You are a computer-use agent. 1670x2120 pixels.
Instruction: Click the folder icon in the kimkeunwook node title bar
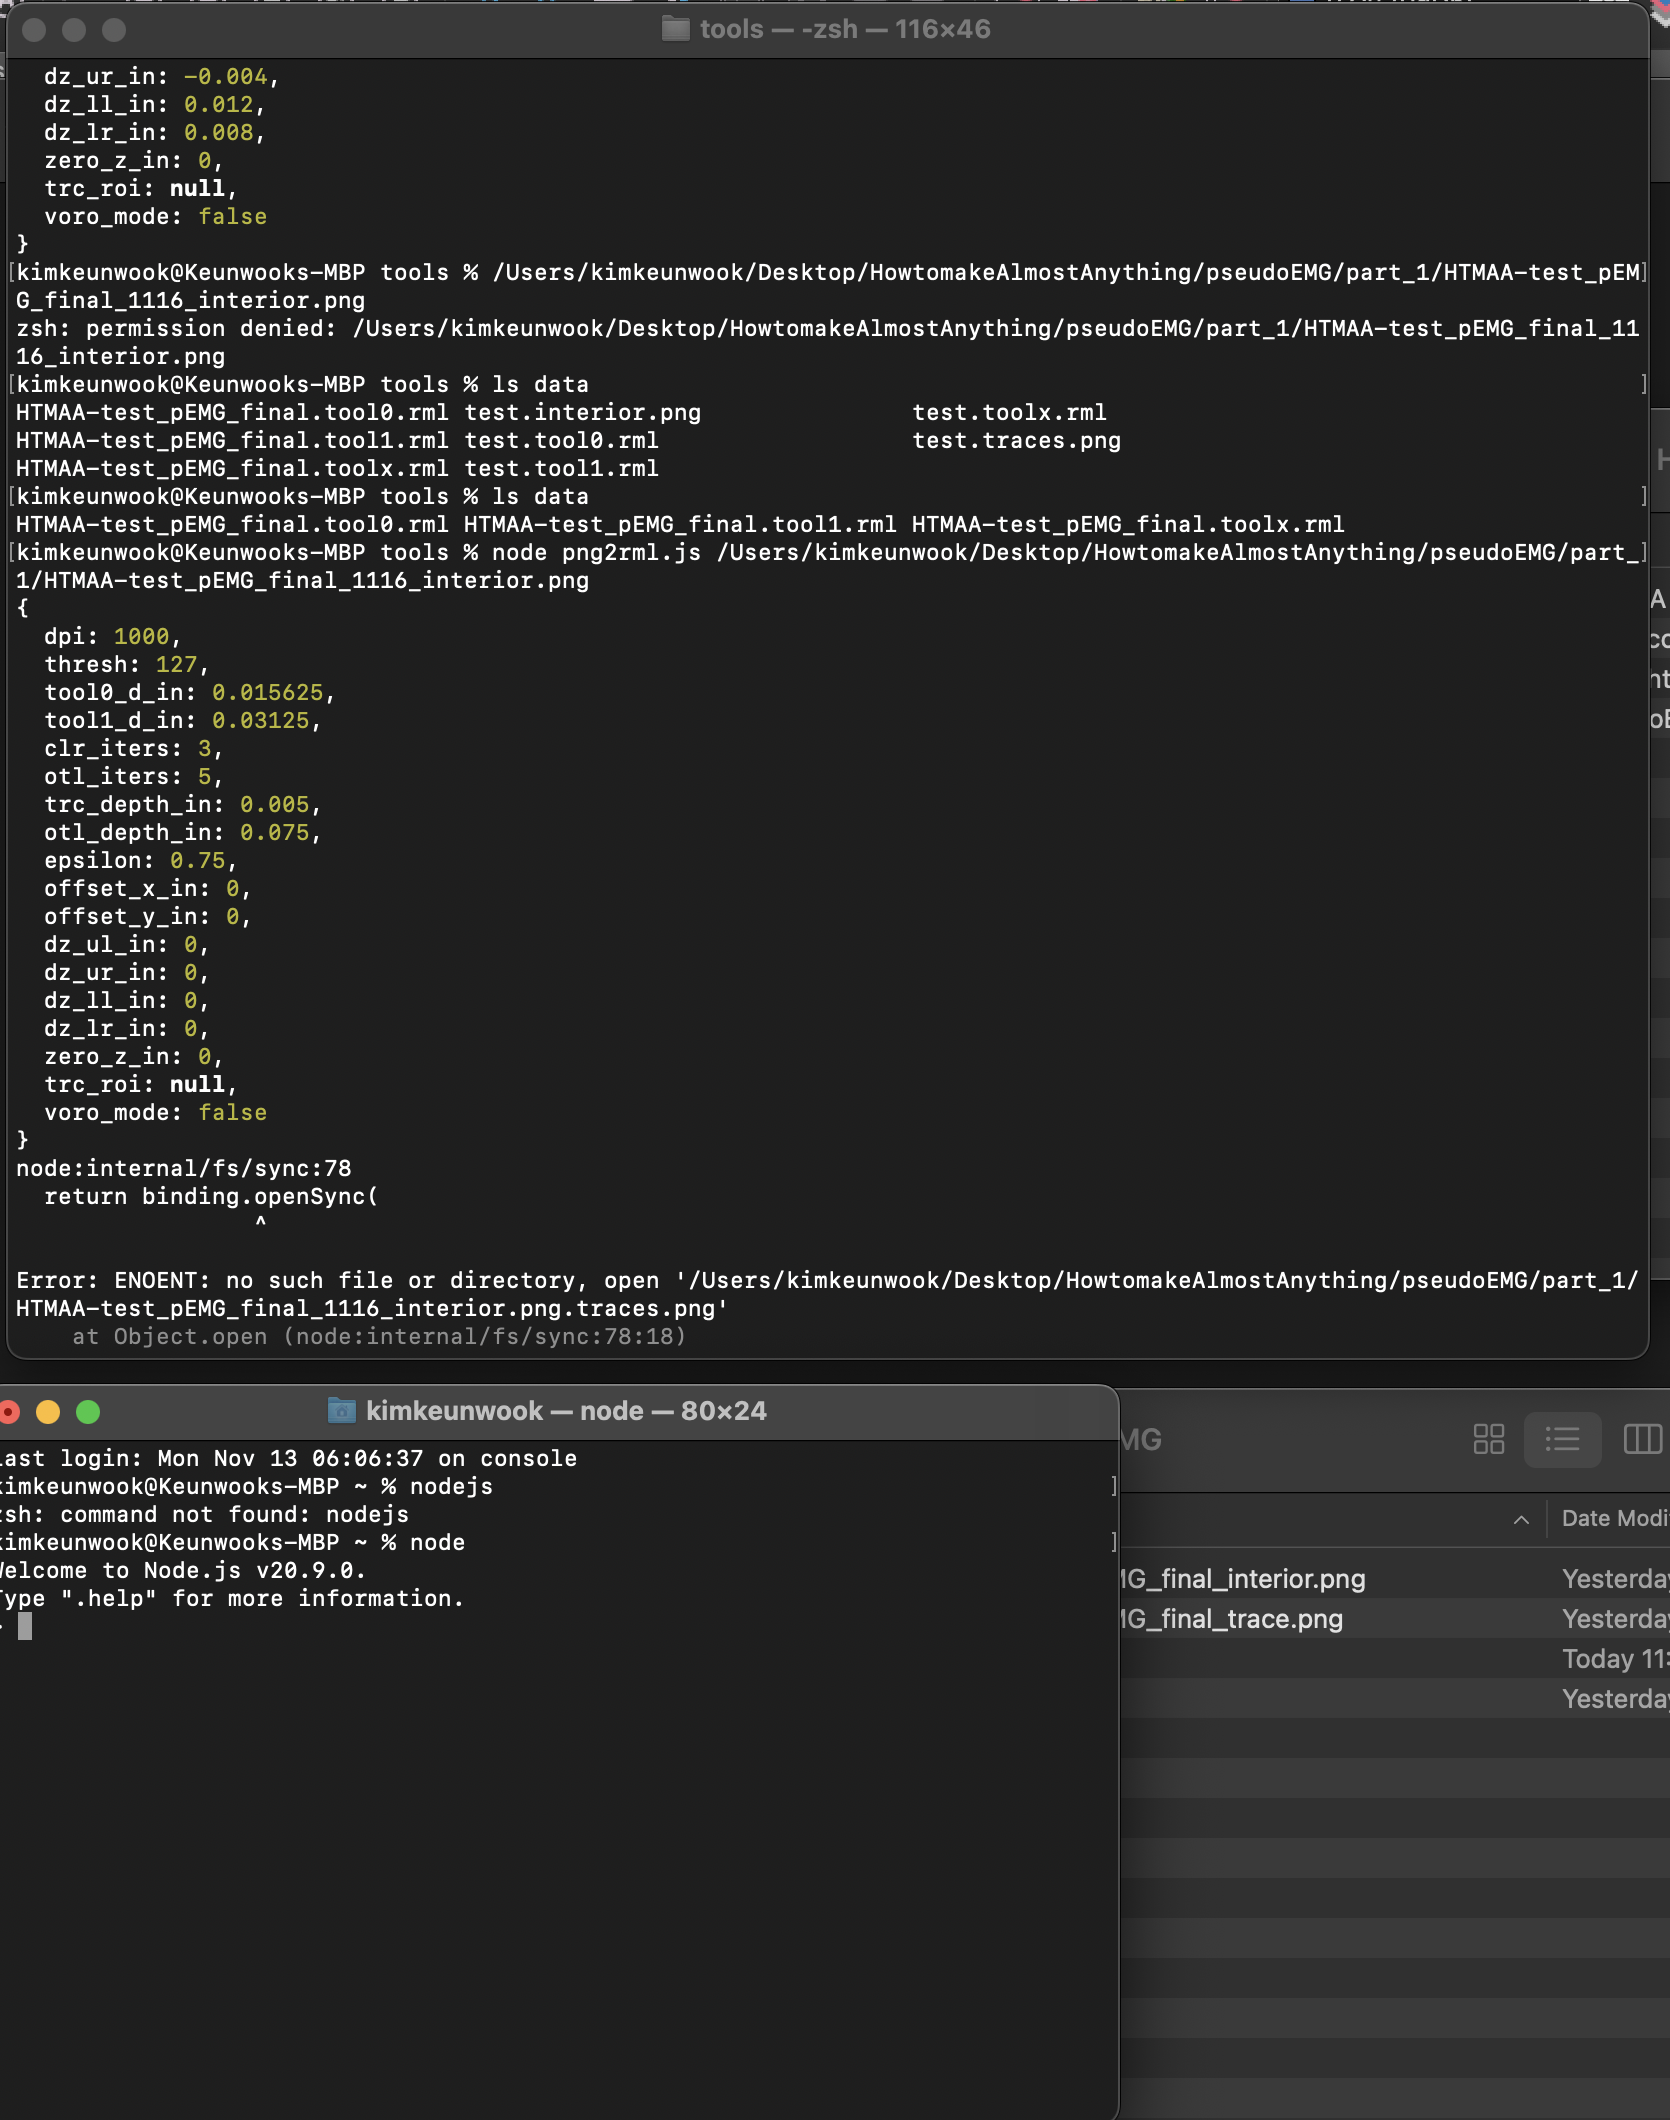[342, 1410]
